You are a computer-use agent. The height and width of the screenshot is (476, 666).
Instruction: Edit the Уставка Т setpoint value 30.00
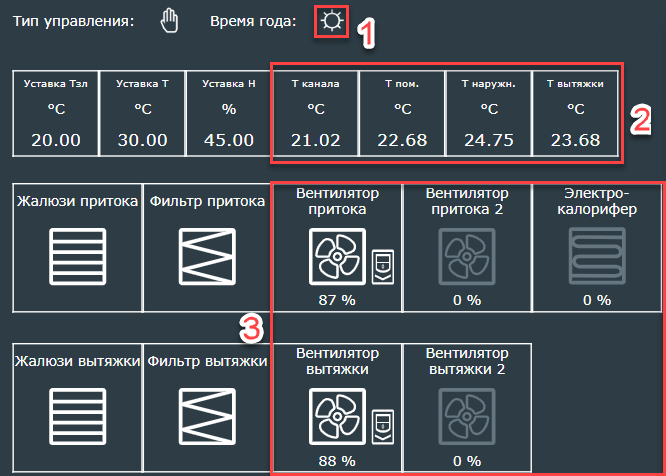click(x=142, y=139)
